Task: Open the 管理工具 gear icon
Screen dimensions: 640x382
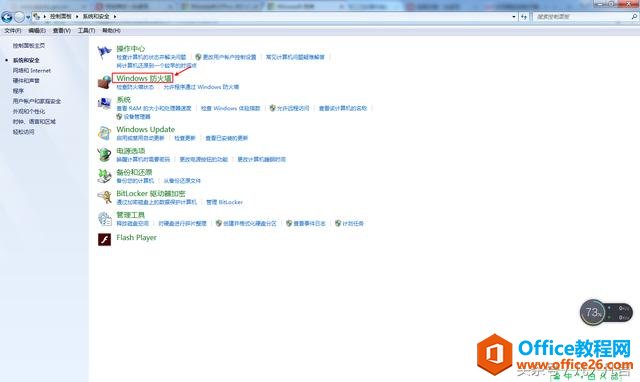Action: [x=104, y=219]
